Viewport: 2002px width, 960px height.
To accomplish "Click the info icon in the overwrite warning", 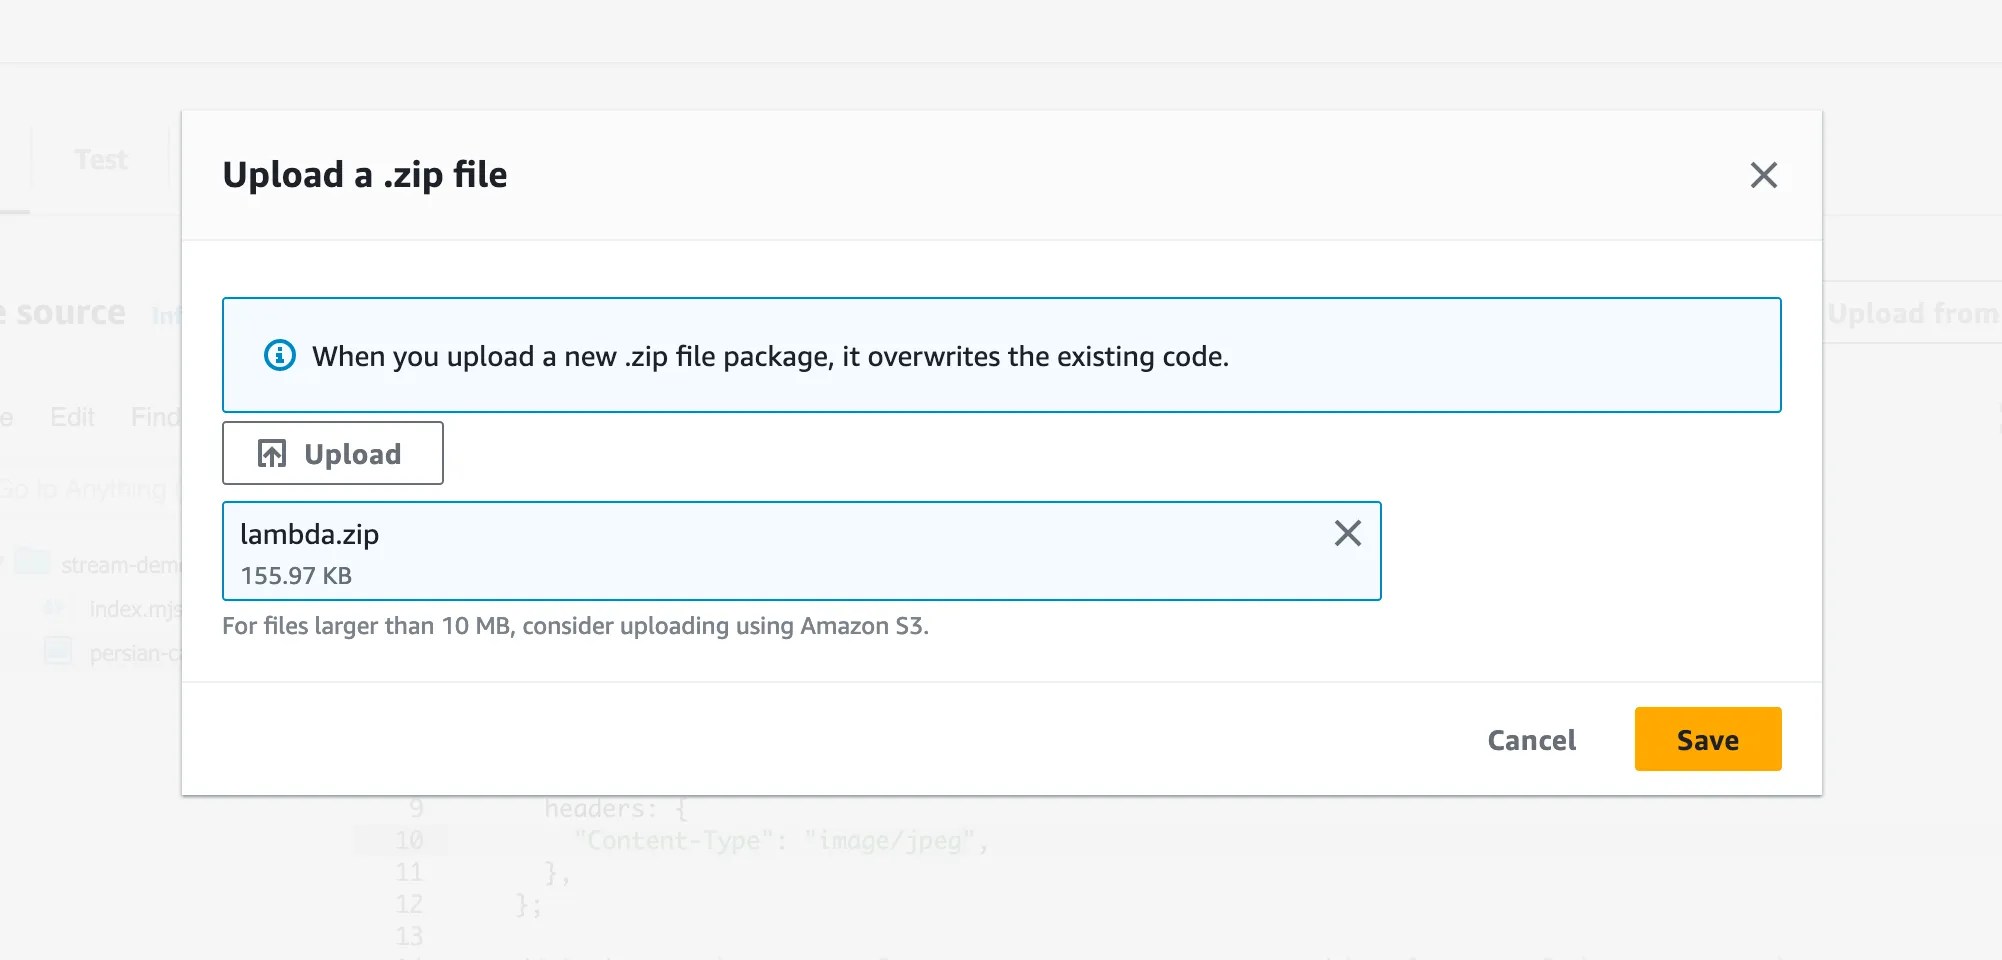I will (x=279, y=355).
